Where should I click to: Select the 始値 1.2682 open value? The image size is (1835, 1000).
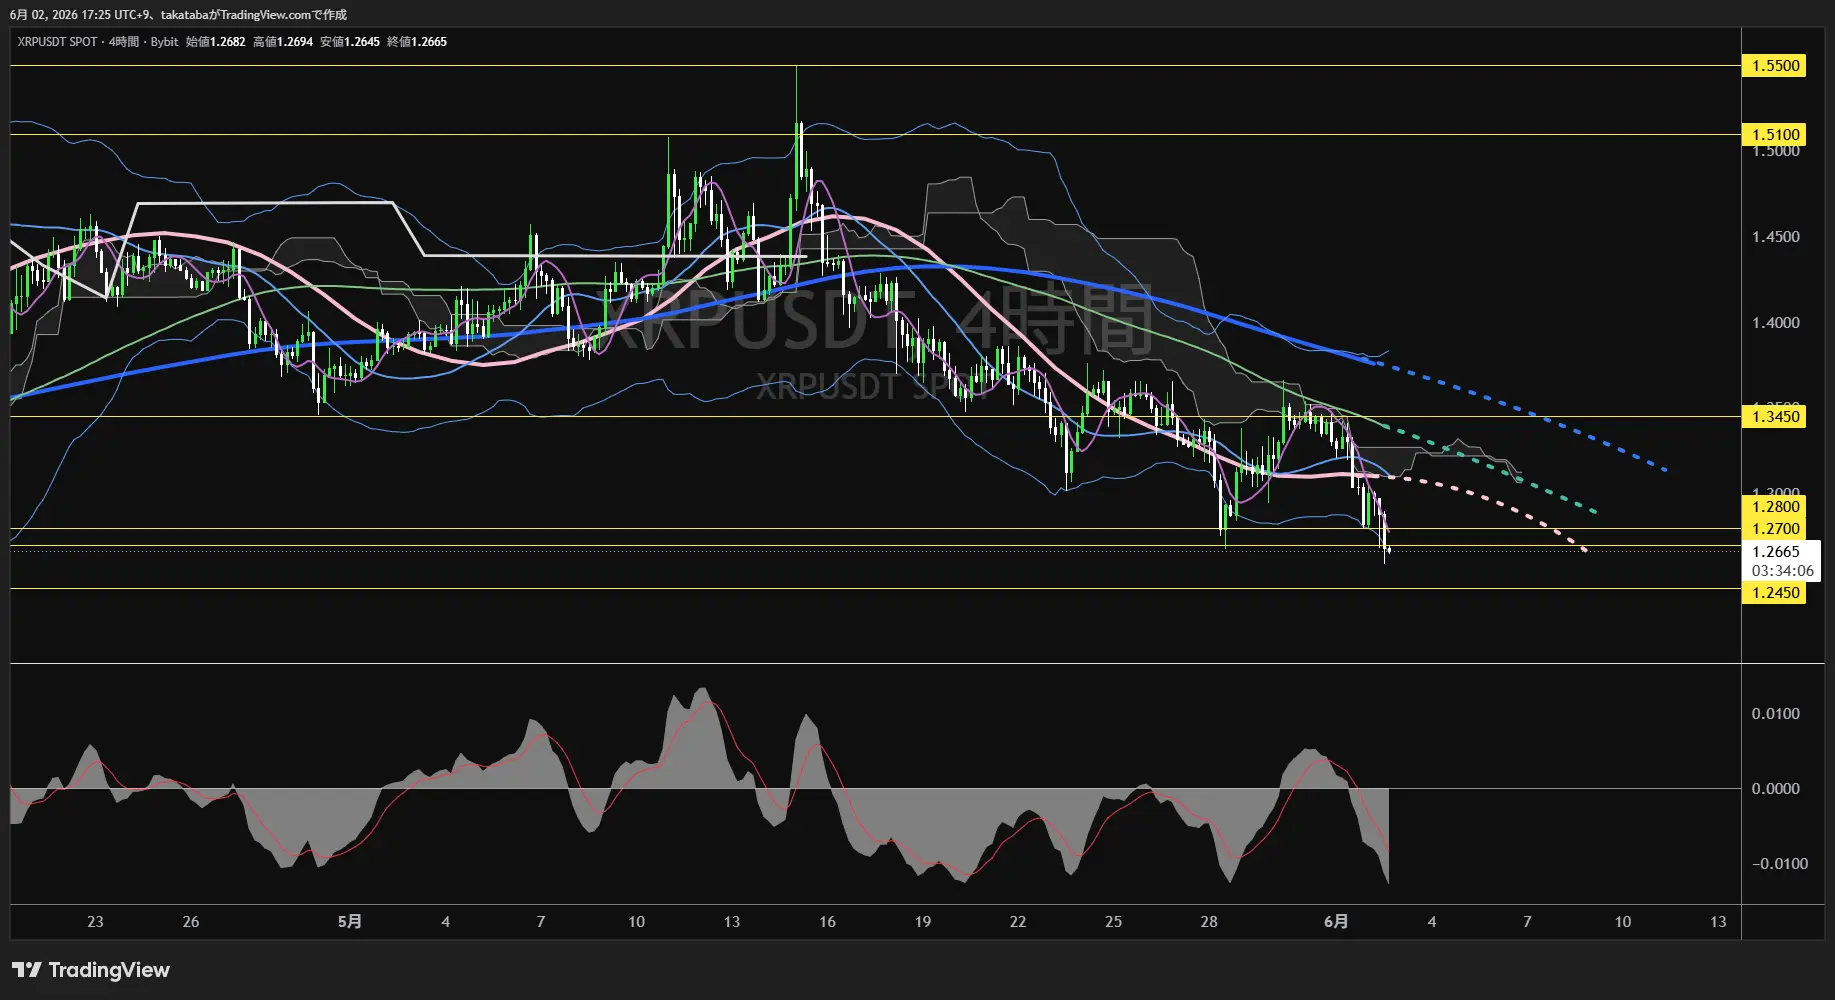(x=215, y=42)
